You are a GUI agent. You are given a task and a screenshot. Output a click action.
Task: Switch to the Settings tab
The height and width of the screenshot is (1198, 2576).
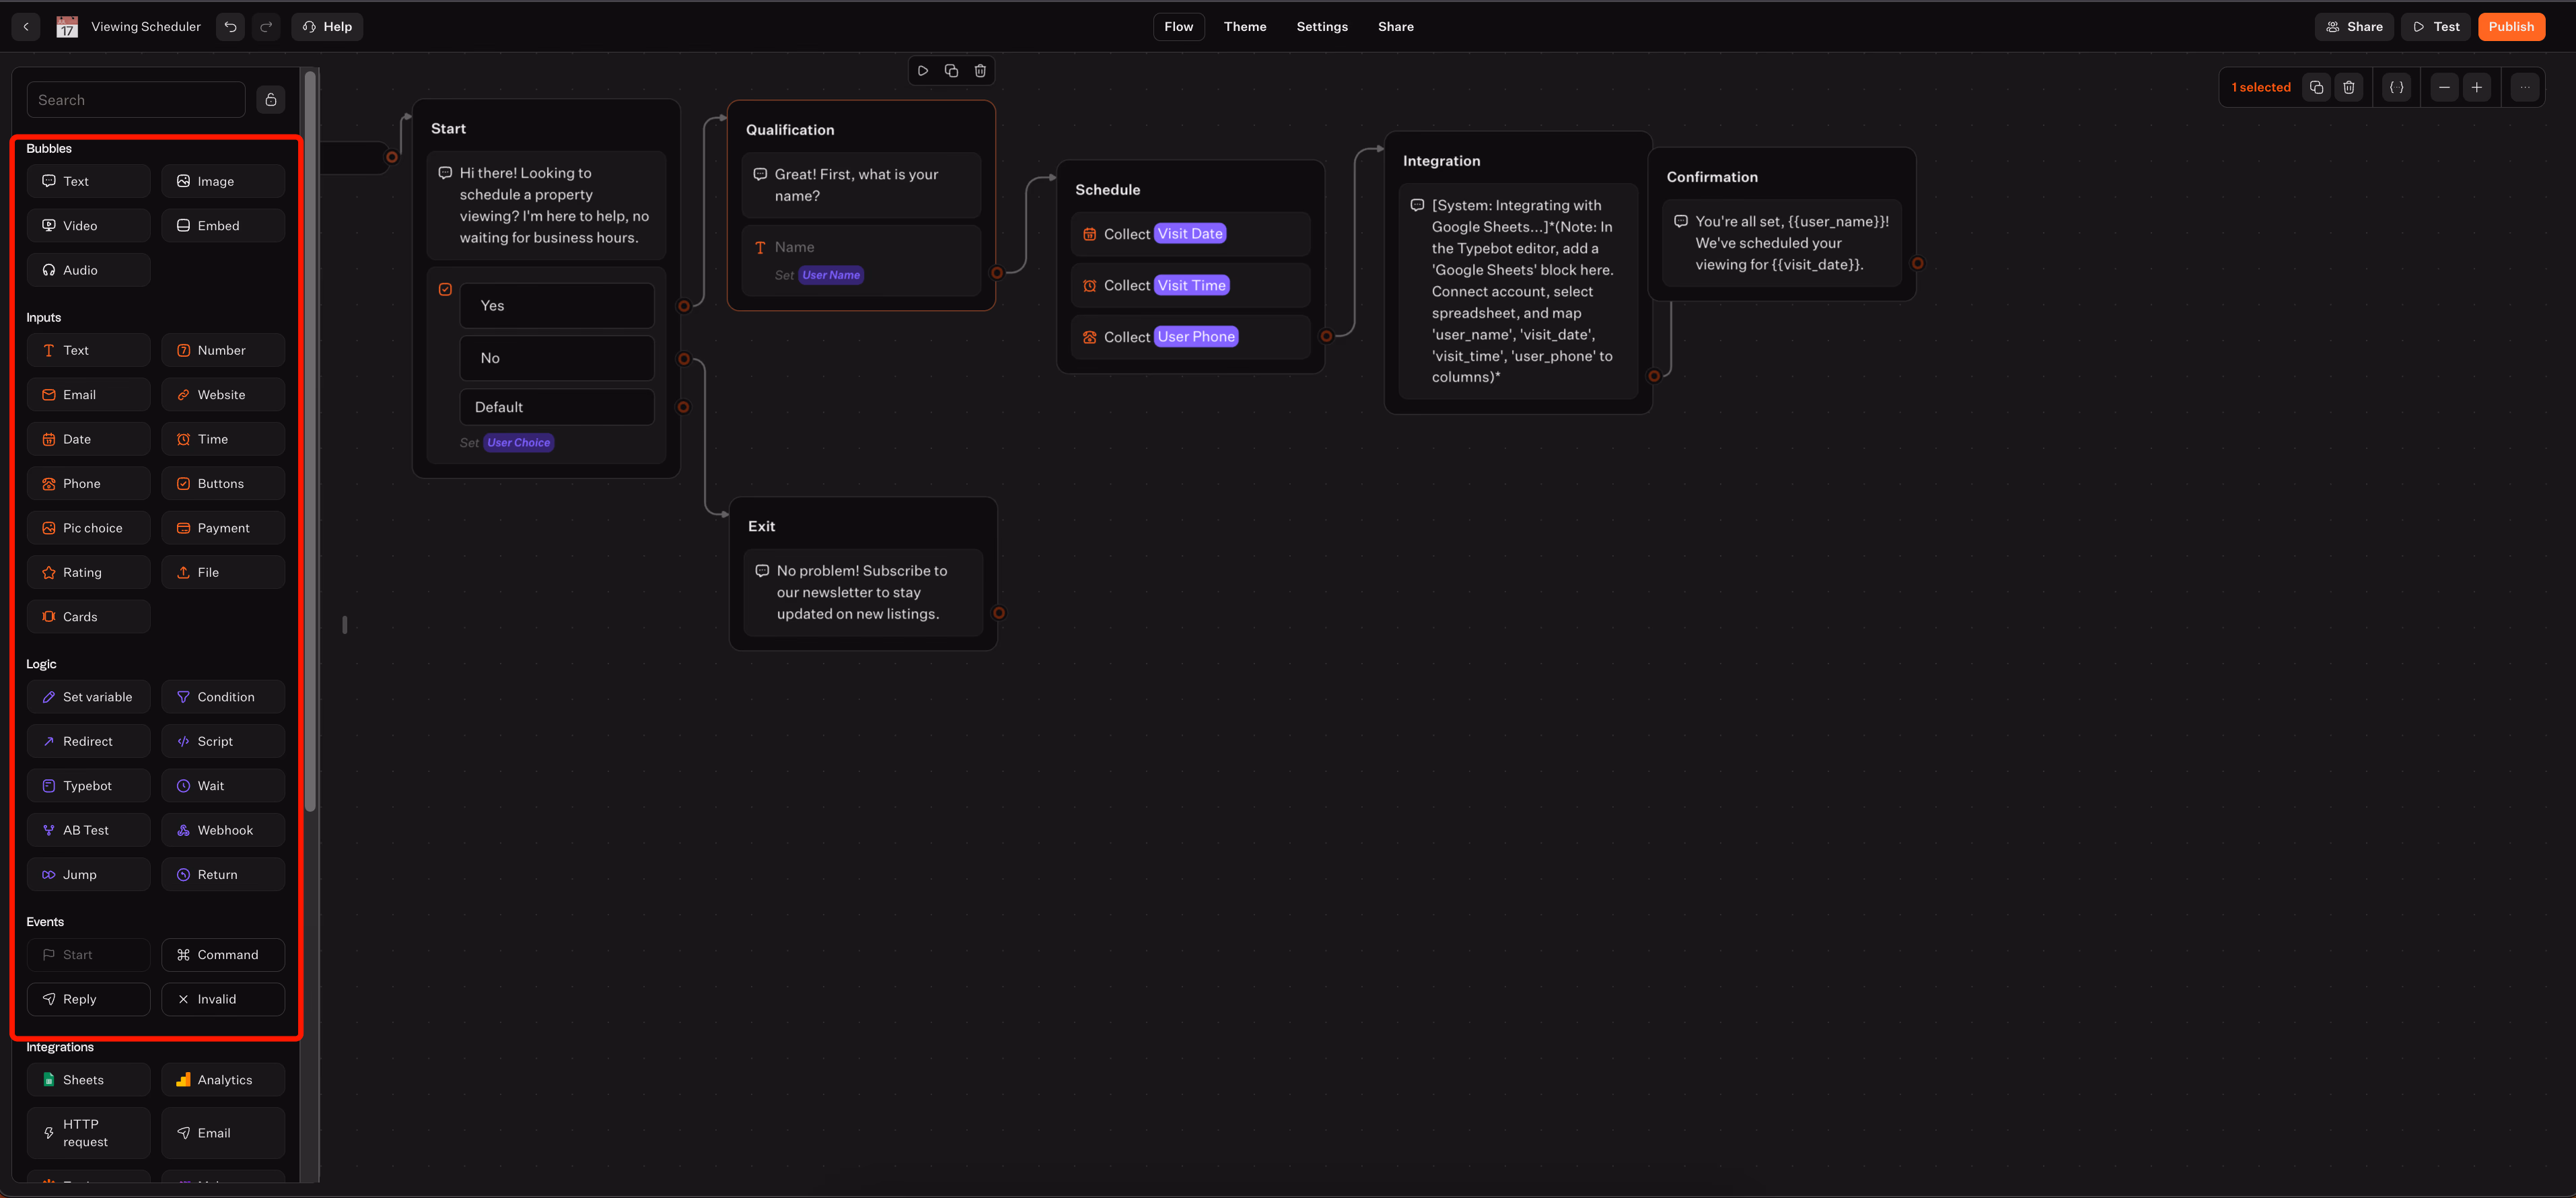pyautogui.click(x=1321, y=27)
